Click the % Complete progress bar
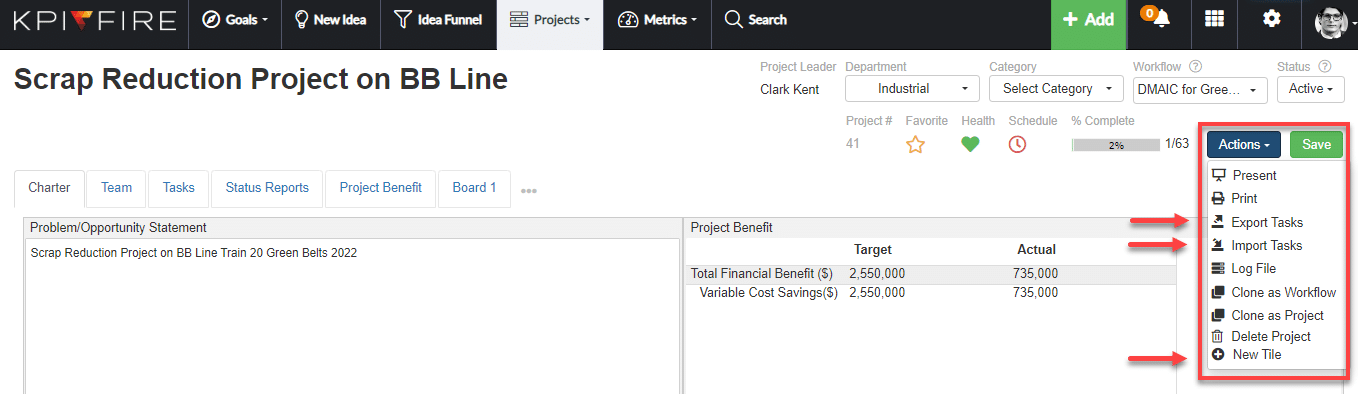The height and width of the screenshot is (394, 1358). [1115, 145]
